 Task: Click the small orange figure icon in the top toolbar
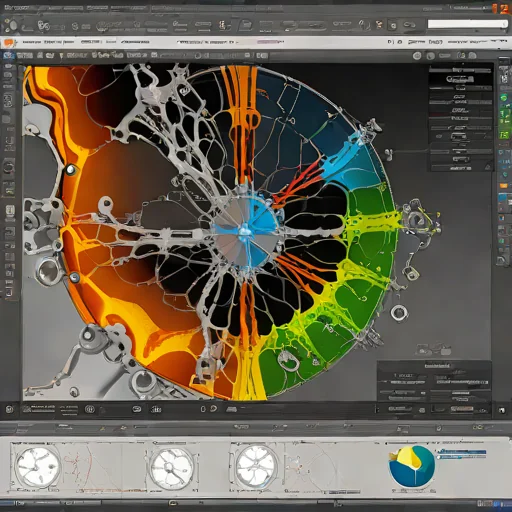[379, 24]
